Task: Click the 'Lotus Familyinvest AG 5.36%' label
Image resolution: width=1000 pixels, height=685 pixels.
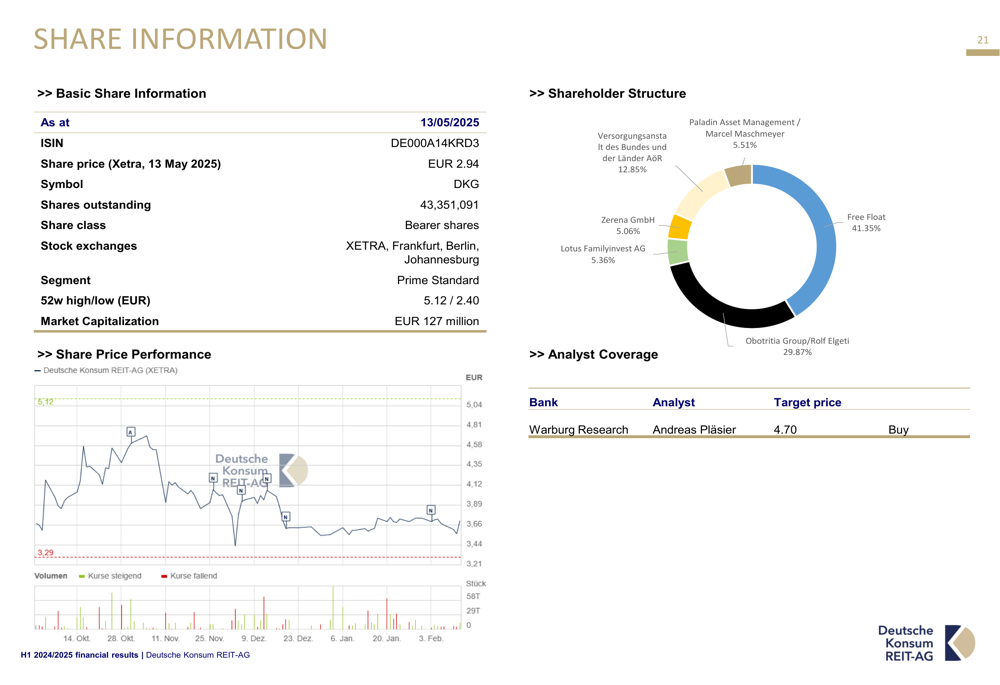Action: 603,254
